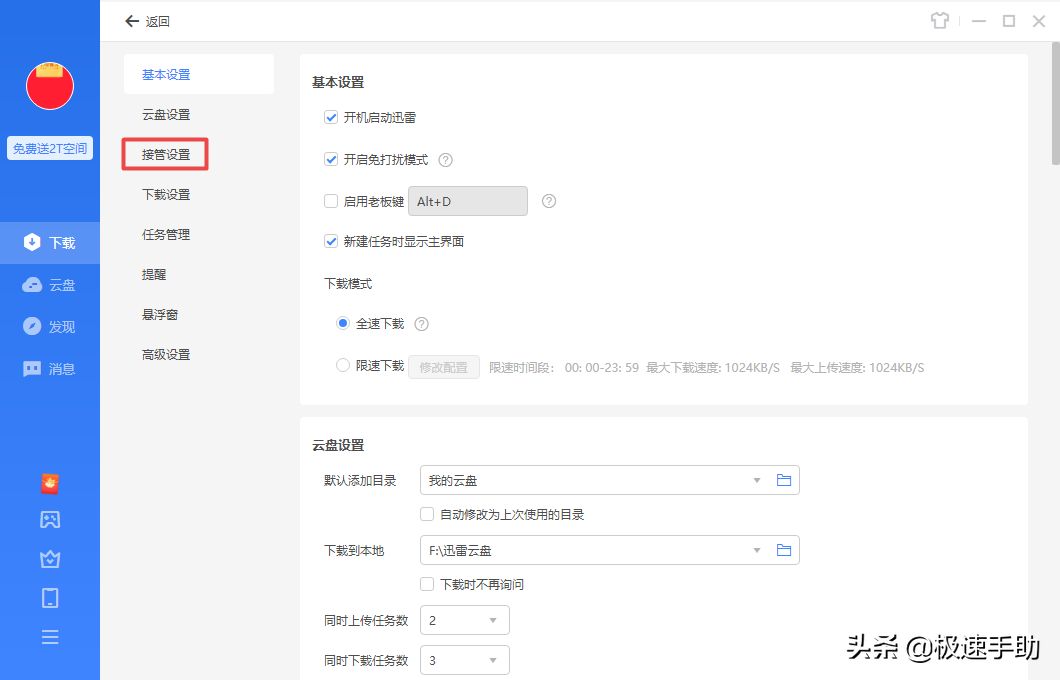Select the 限速下载 radio button
This screenshot has height=680, width=1060.
(342, 366)
